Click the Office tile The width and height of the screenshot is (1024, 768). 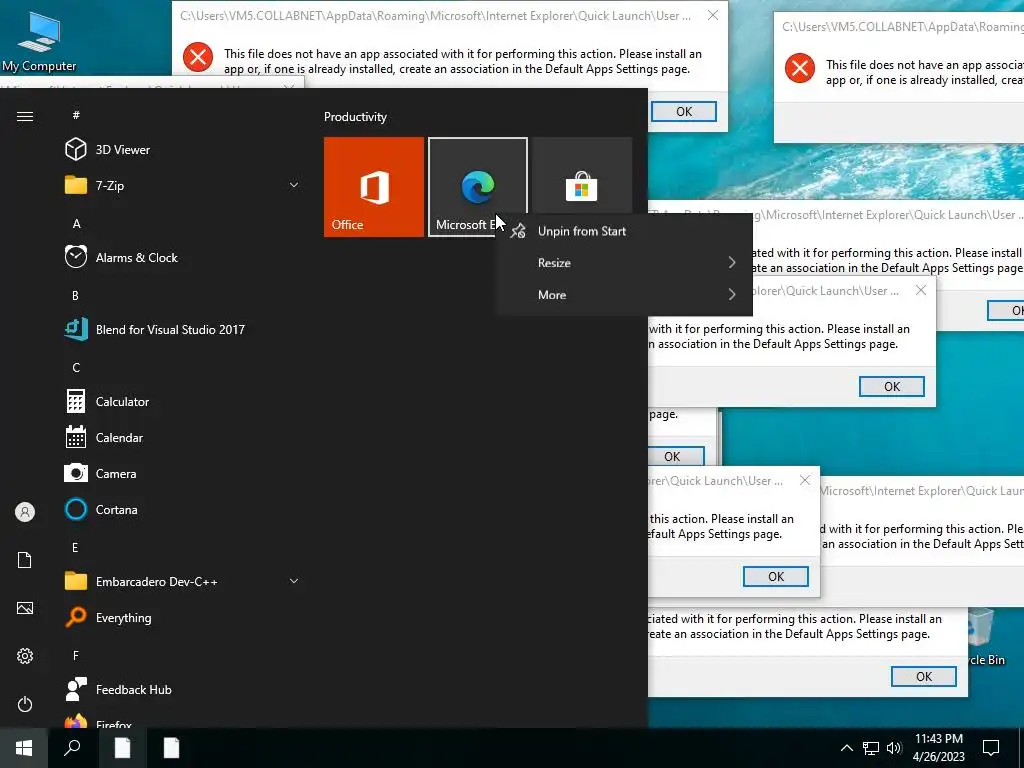[x=374, y=187]
